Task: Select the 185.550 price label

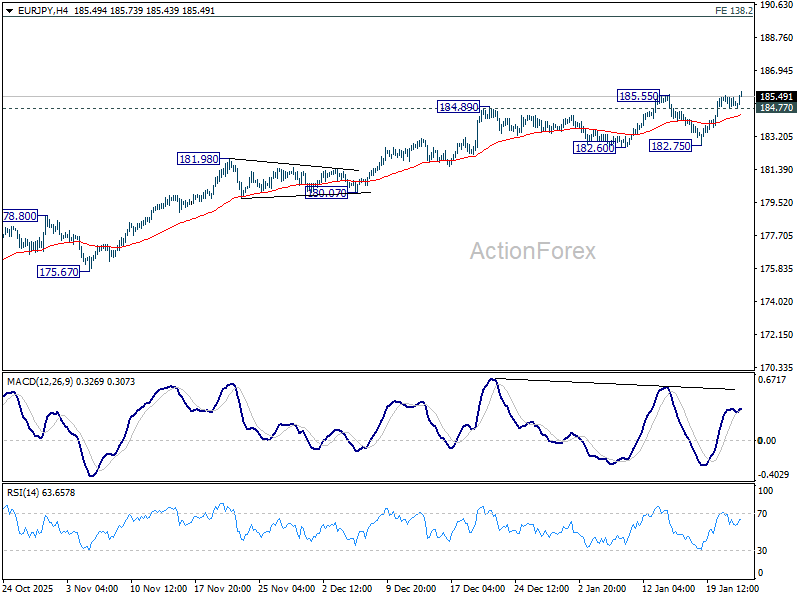Action: [x=638, y=96]
